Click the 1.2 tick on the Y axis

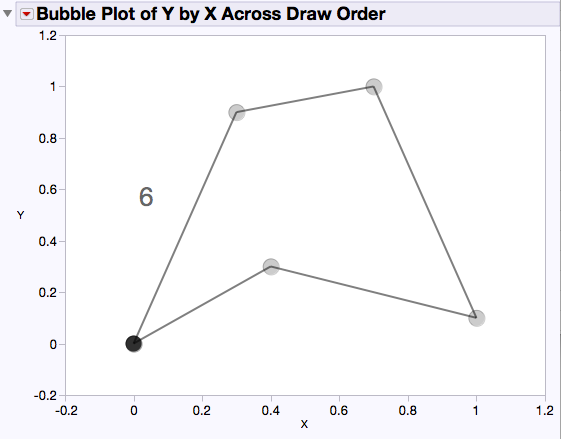coord(48,35)
